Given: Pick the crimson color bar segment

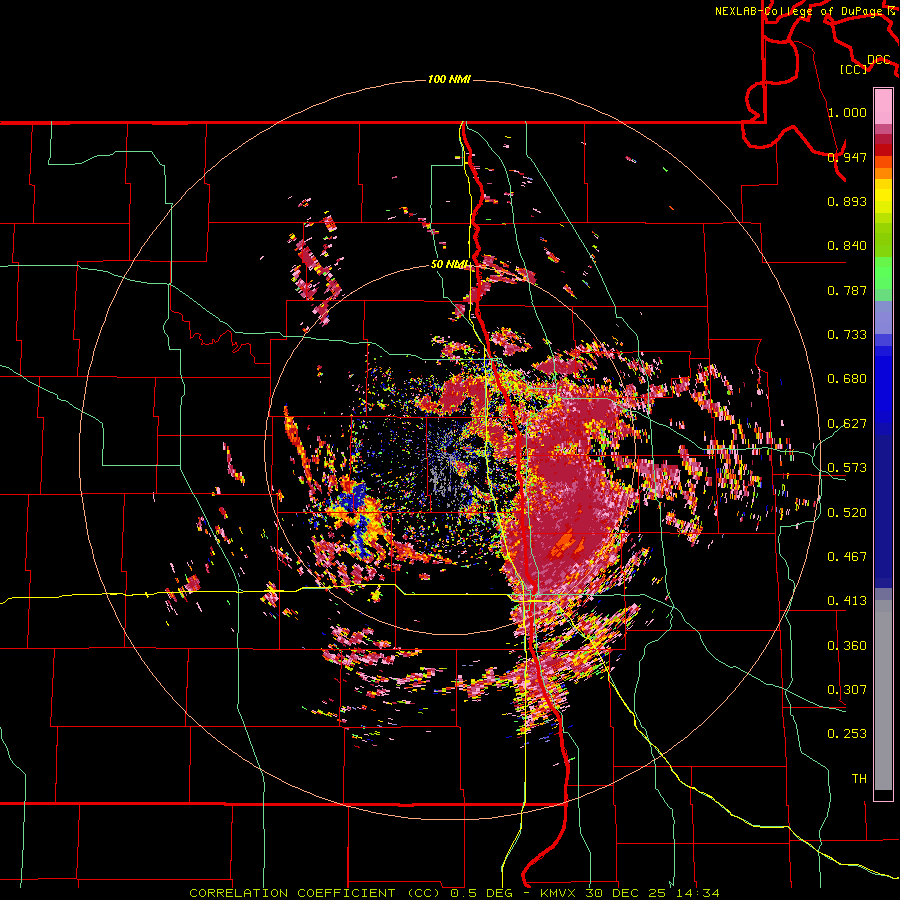Looking at the screenshot, I should click(883, 139).
